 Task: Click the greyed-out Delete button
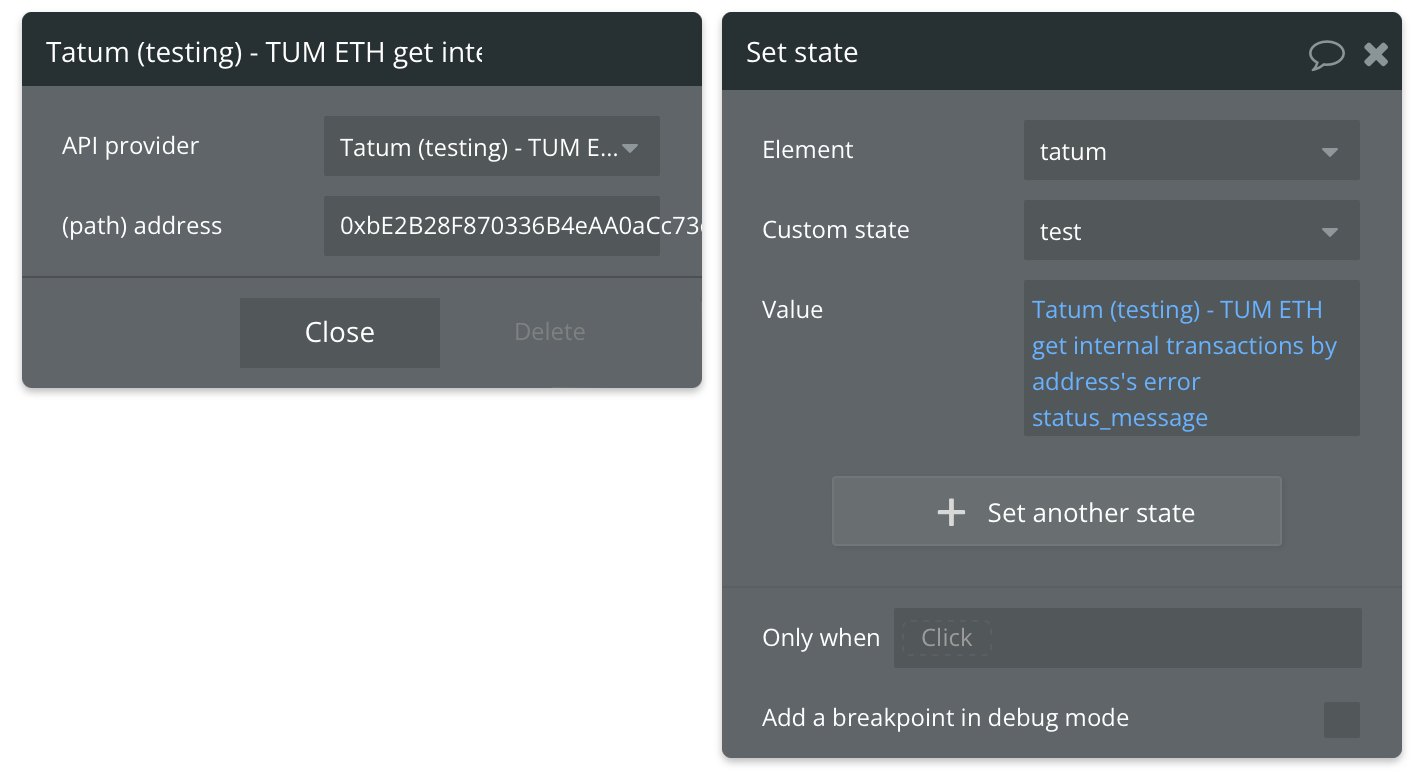(550, 332)
